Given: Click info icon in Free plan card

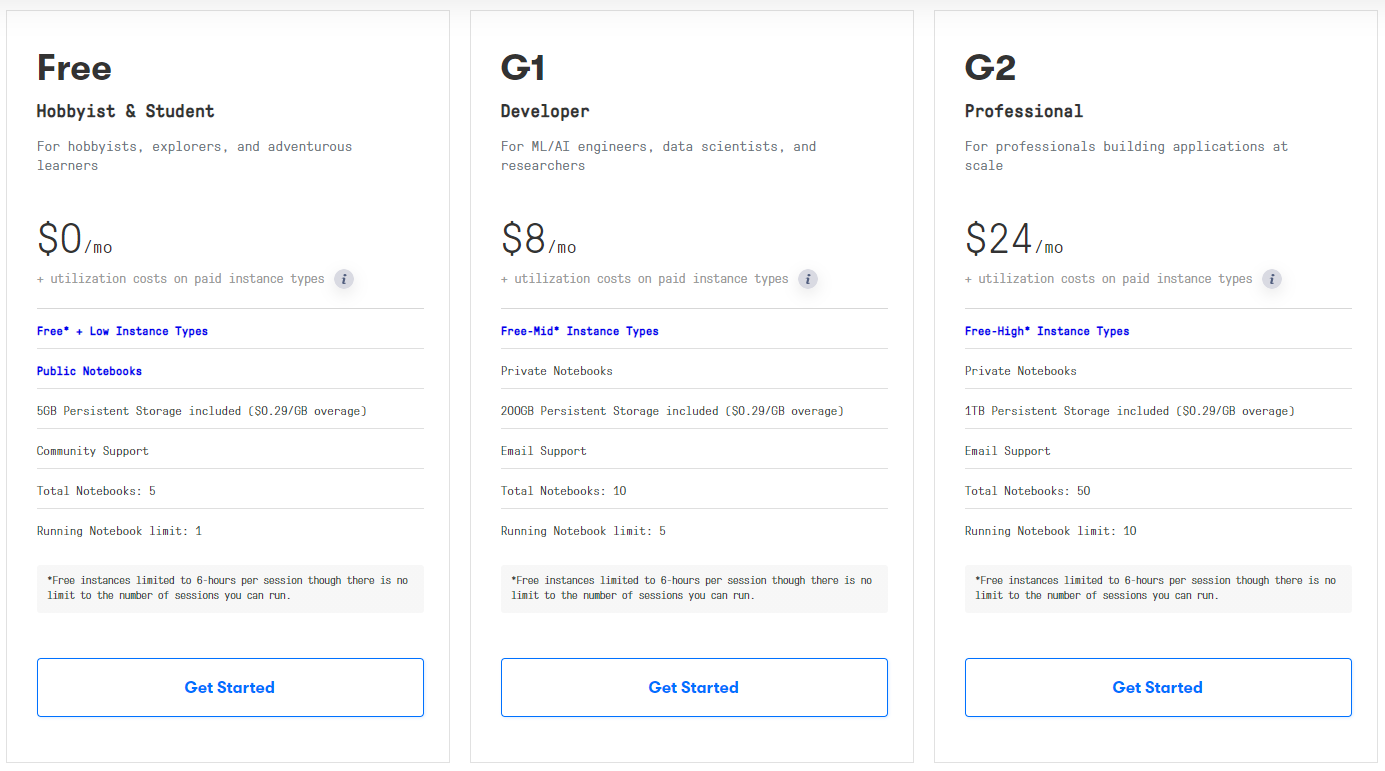Looking at the screenshot, I should (344, 279).
